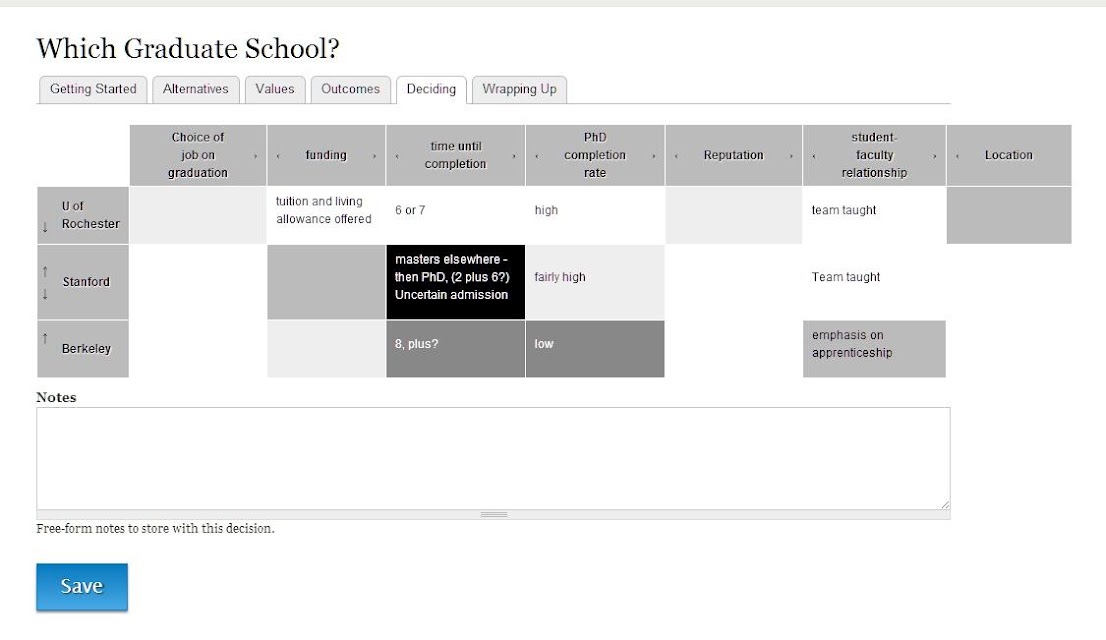Move Stanford row down arrow

(45, 294)
